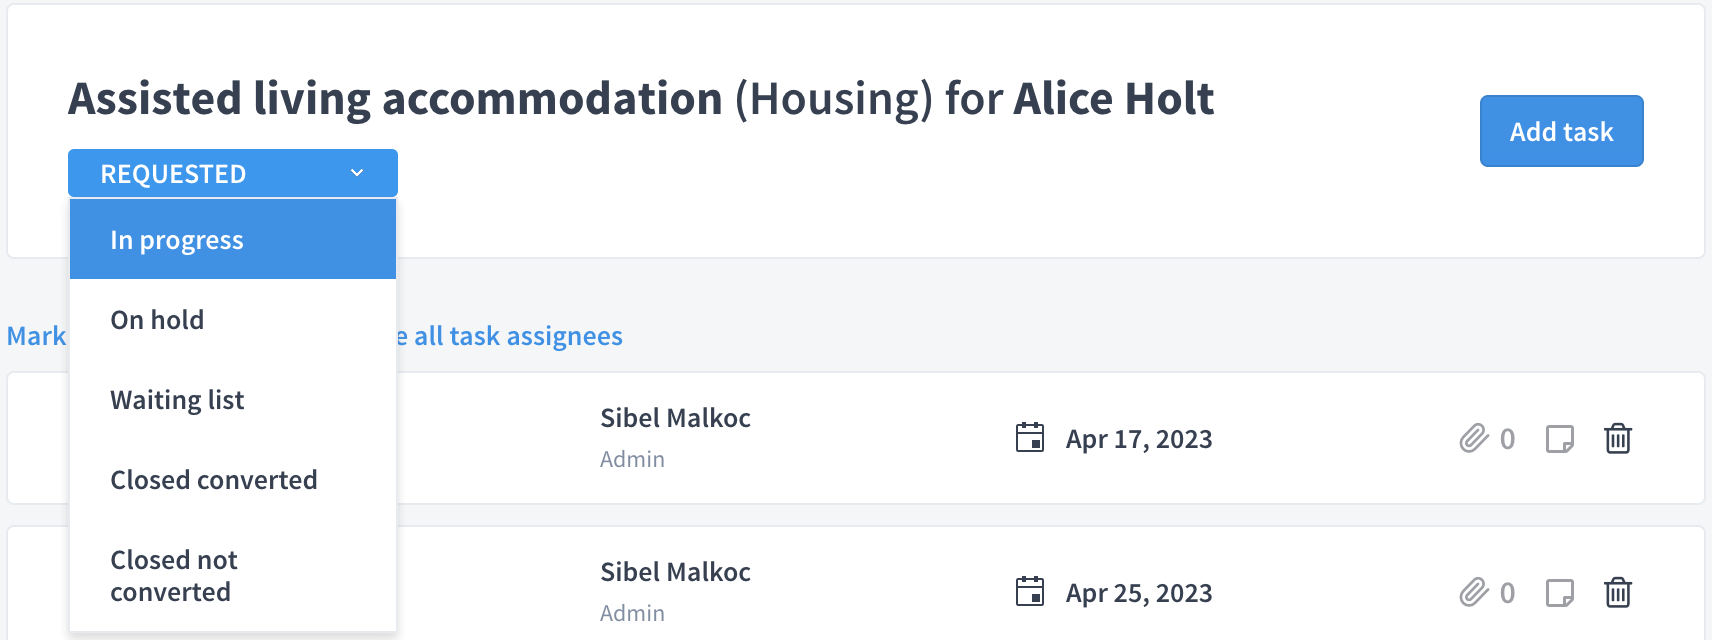The width and height of the screenshot is (1712, 640).
Task: Toggle the chevron arrow in REQUESTED dropdown
Action: (x=357, y=173)
